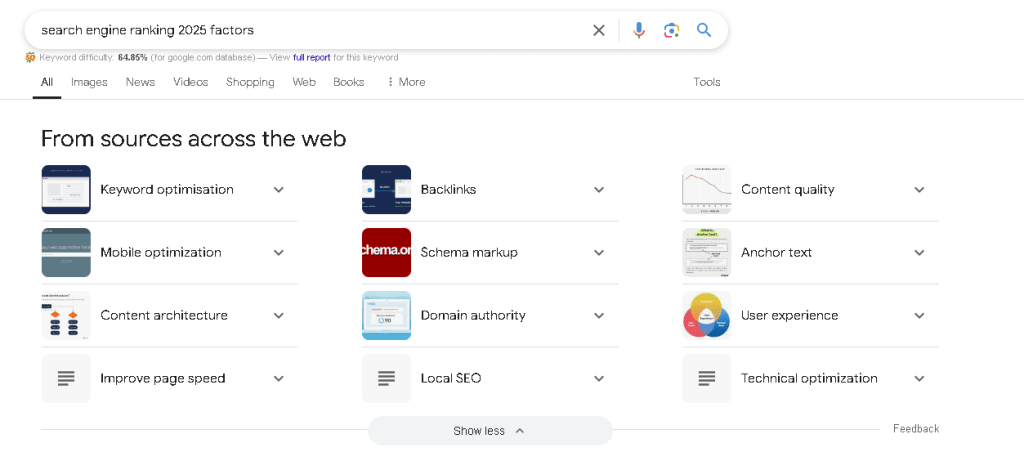Click the 64.85% keyword difficulty value
This screenshot has height=461, width=1024.
[133, 57]
